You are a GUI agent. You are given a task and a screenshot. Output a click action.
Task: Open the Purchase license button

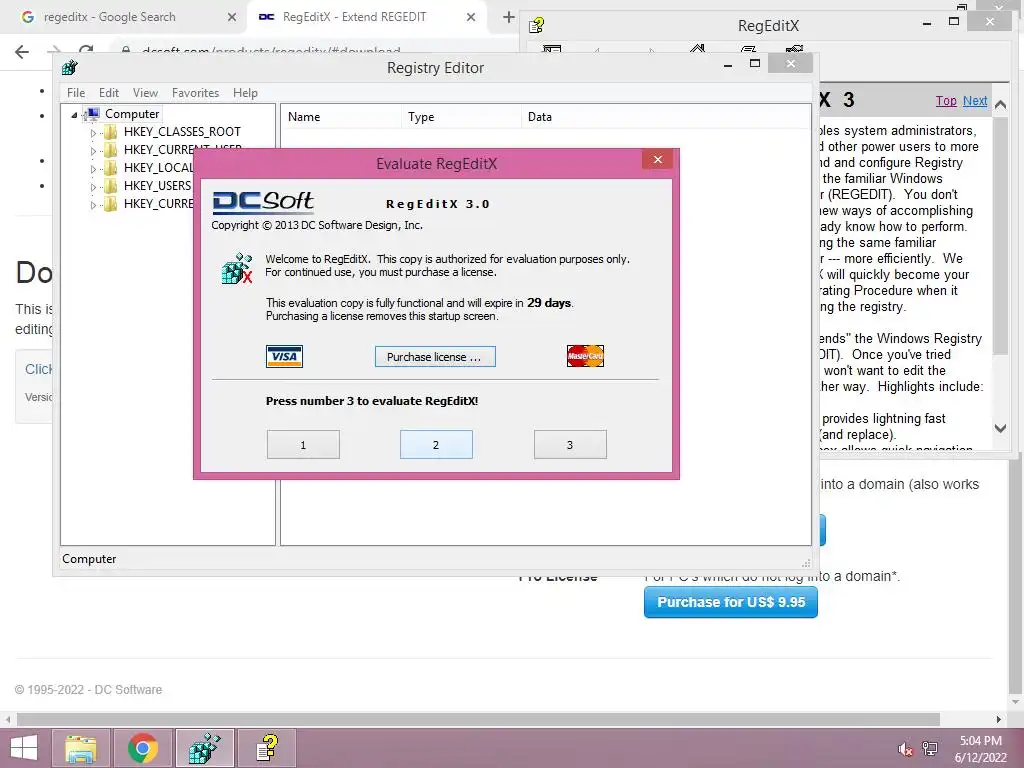click(435, 357)
